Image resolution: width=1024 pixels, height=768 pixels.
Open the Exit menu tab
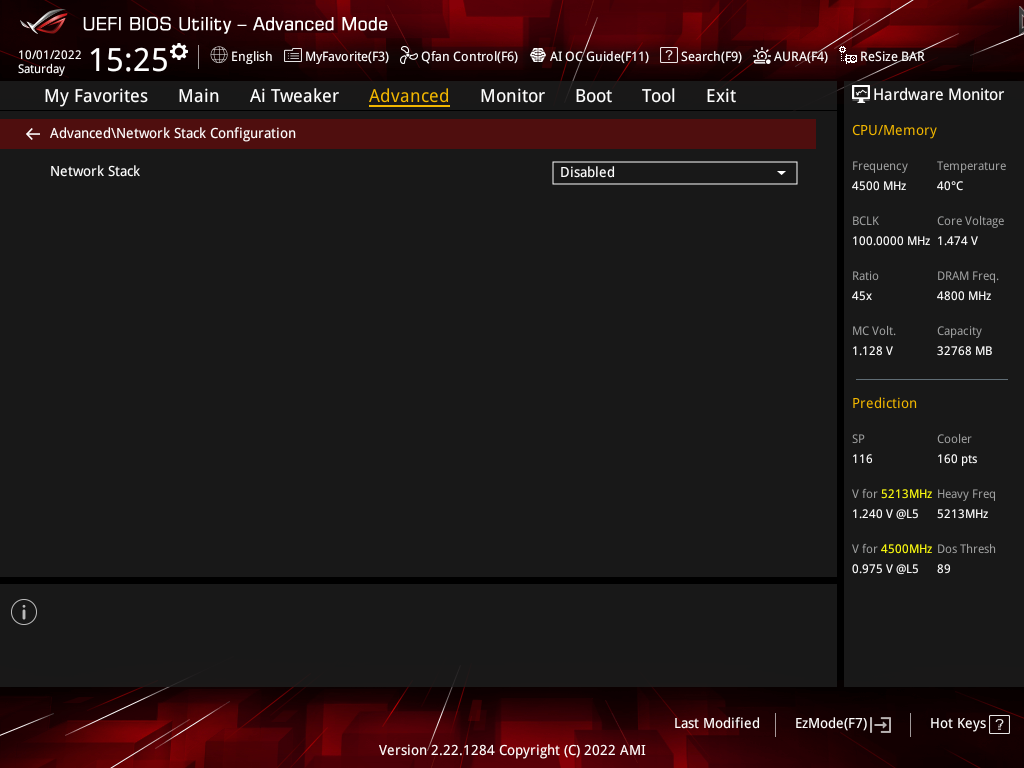point(720,96)
